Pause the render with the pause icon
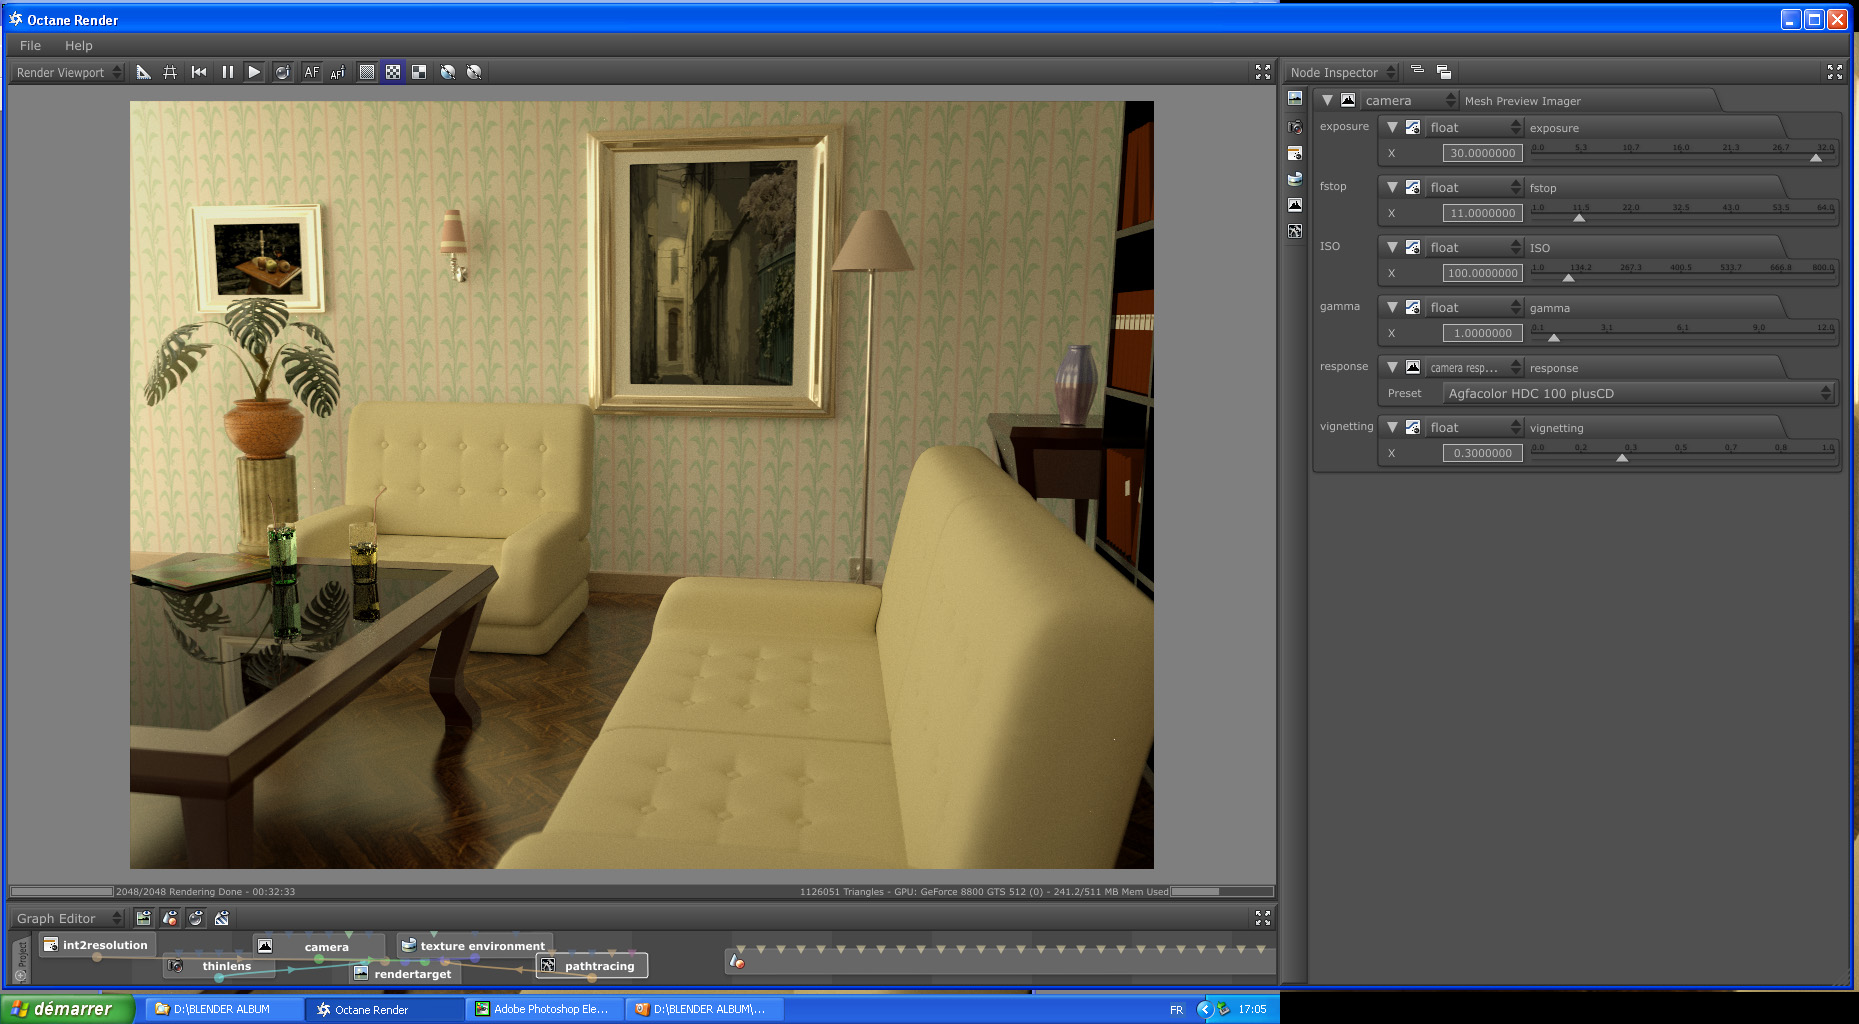Viewport: 1859px width, 1024px height. (227, 72)
